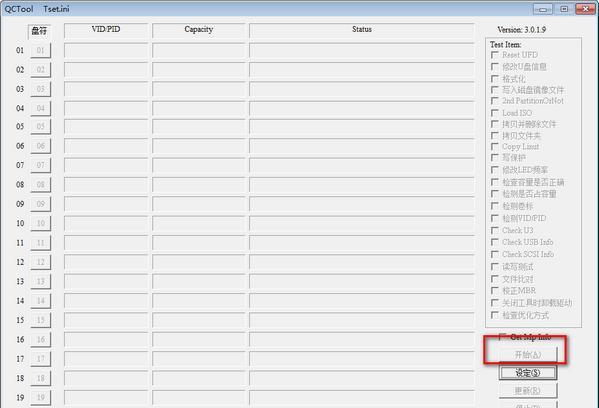Select port button 12
The width and height of the screenshot is (599, 408).
click(40, 262)
